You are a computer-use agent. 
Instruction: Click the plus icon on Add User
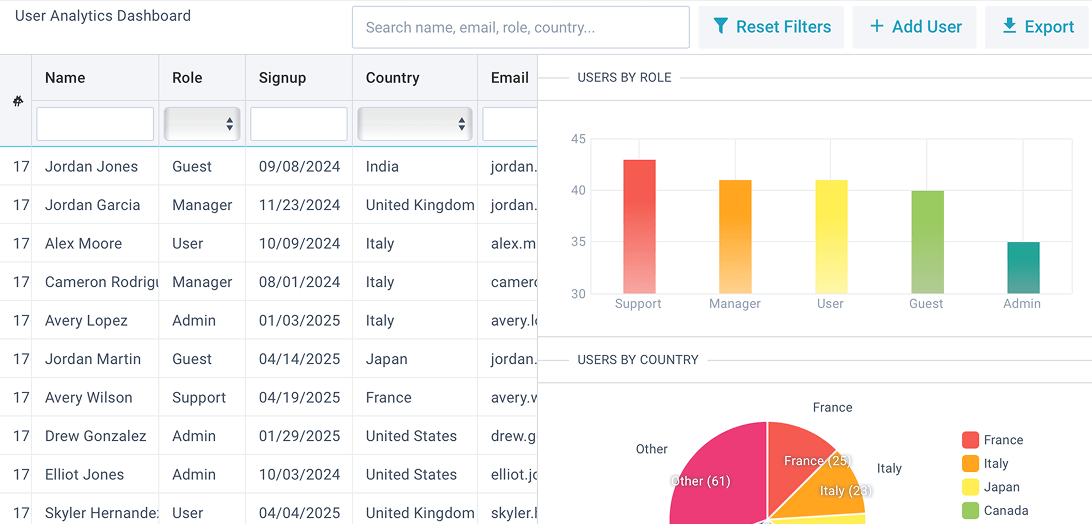tap(877, 27)
